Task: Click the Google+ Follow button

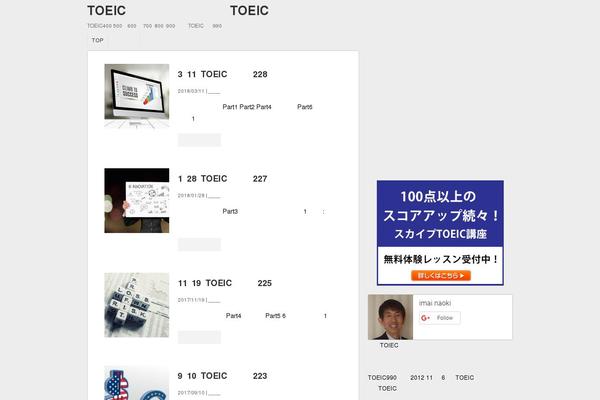Action: (x=439, y=318)
